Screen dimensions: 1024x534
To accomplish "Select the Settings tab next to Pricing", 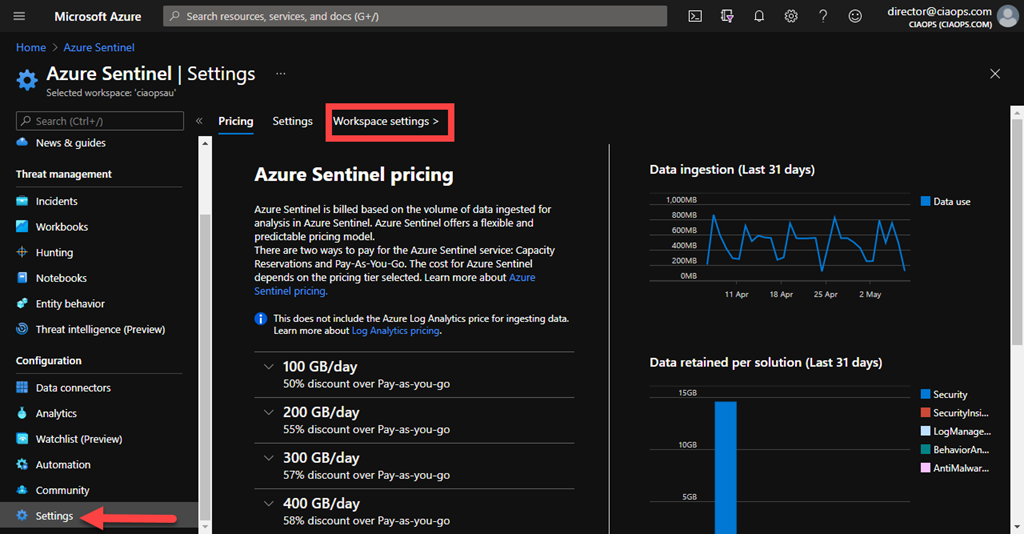I will click(x=292, y=121).
